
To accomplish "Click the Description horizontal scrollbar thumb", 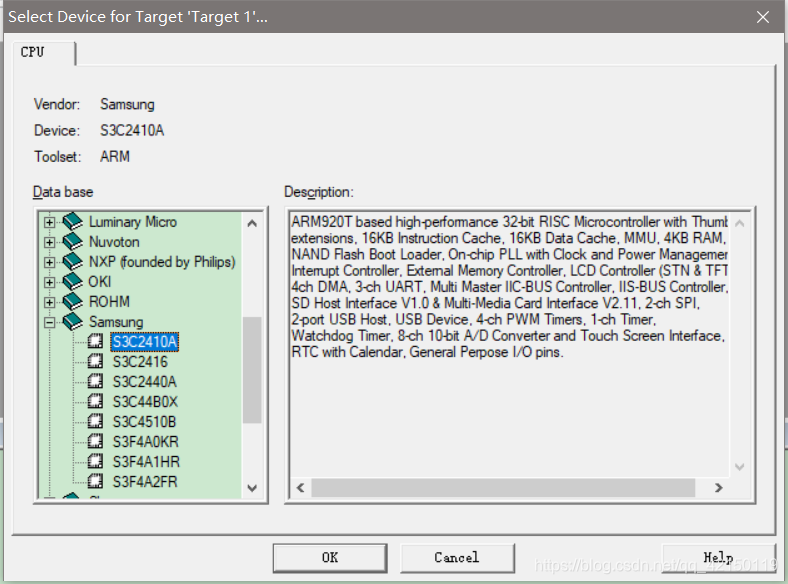I will coord(503,488).
